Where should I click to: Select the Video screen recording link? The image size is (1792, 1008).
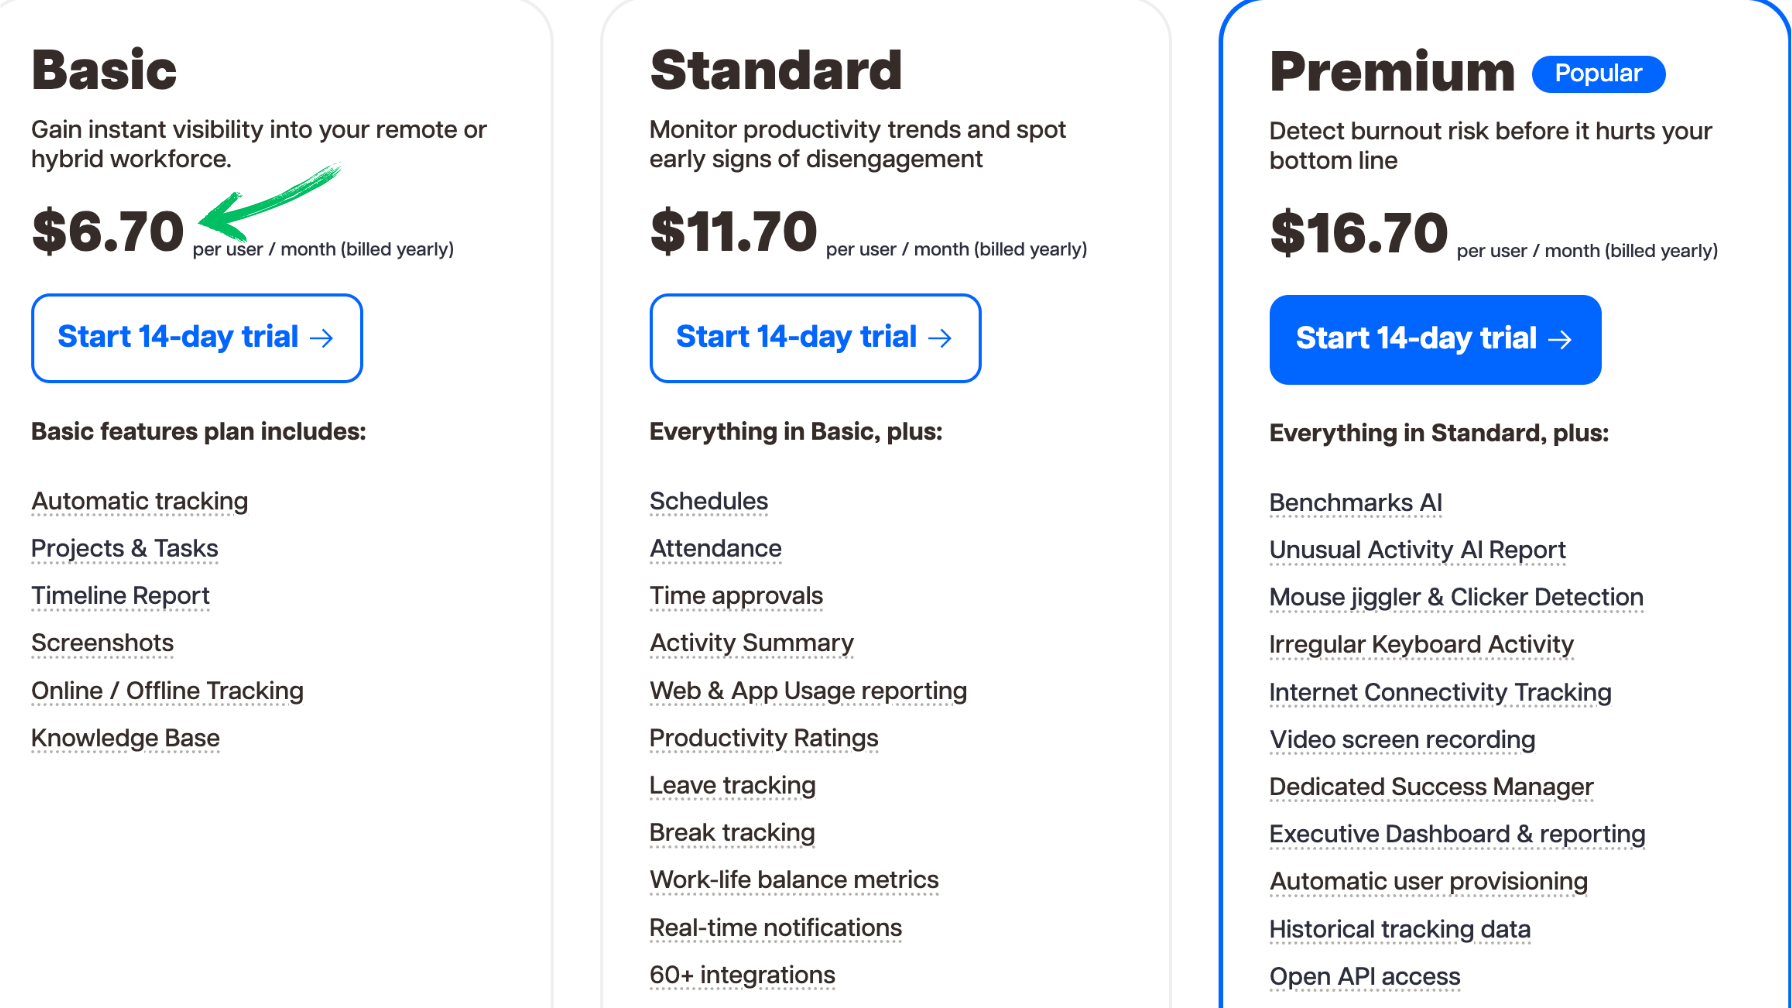point(1402,740)
